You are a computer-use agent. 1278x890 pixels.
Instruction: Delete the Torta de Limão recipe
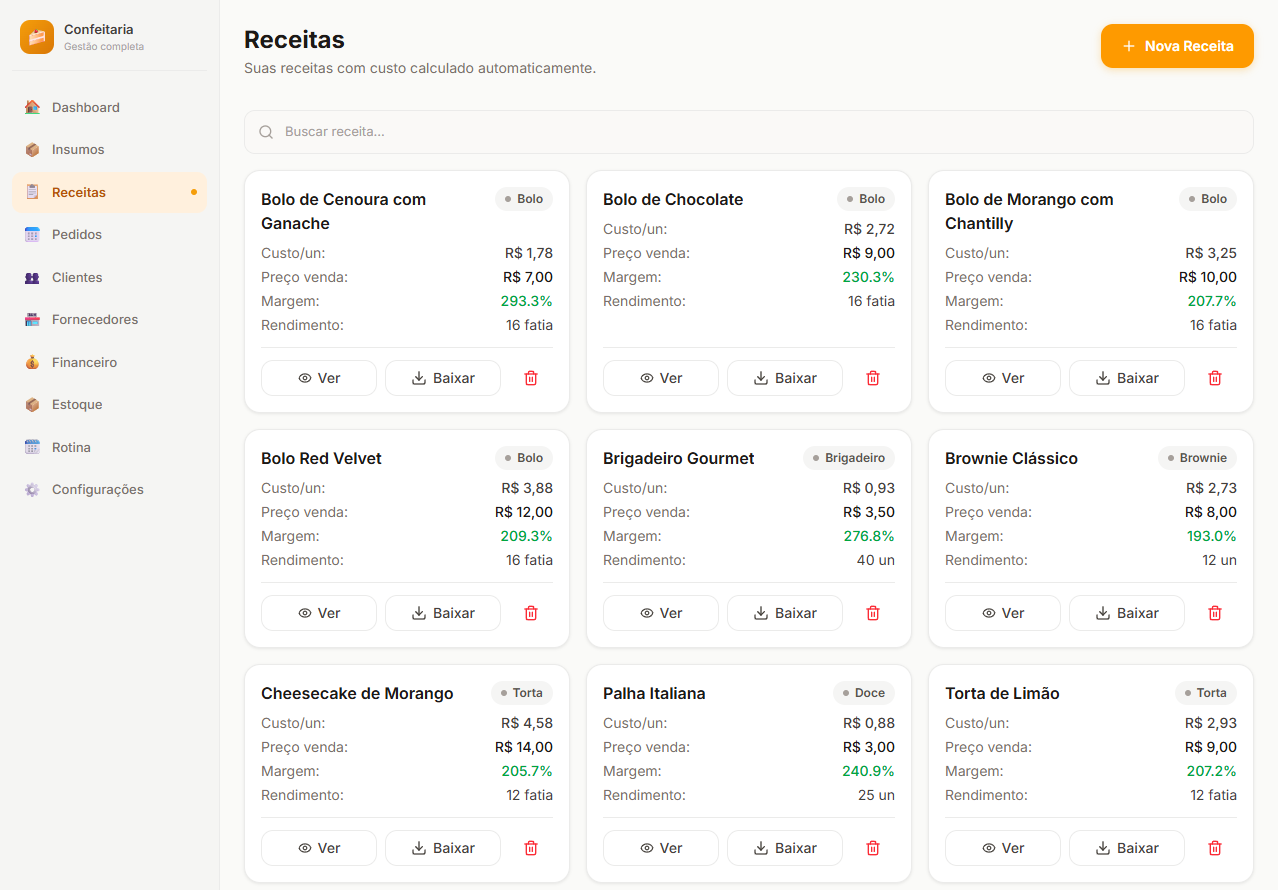pos(1215,848)
